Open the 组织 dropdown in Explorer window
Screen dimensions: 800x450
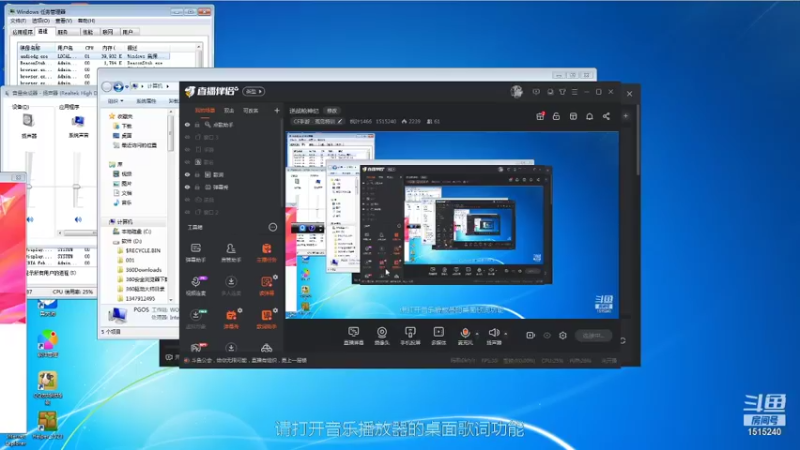[x=115, y=101]
